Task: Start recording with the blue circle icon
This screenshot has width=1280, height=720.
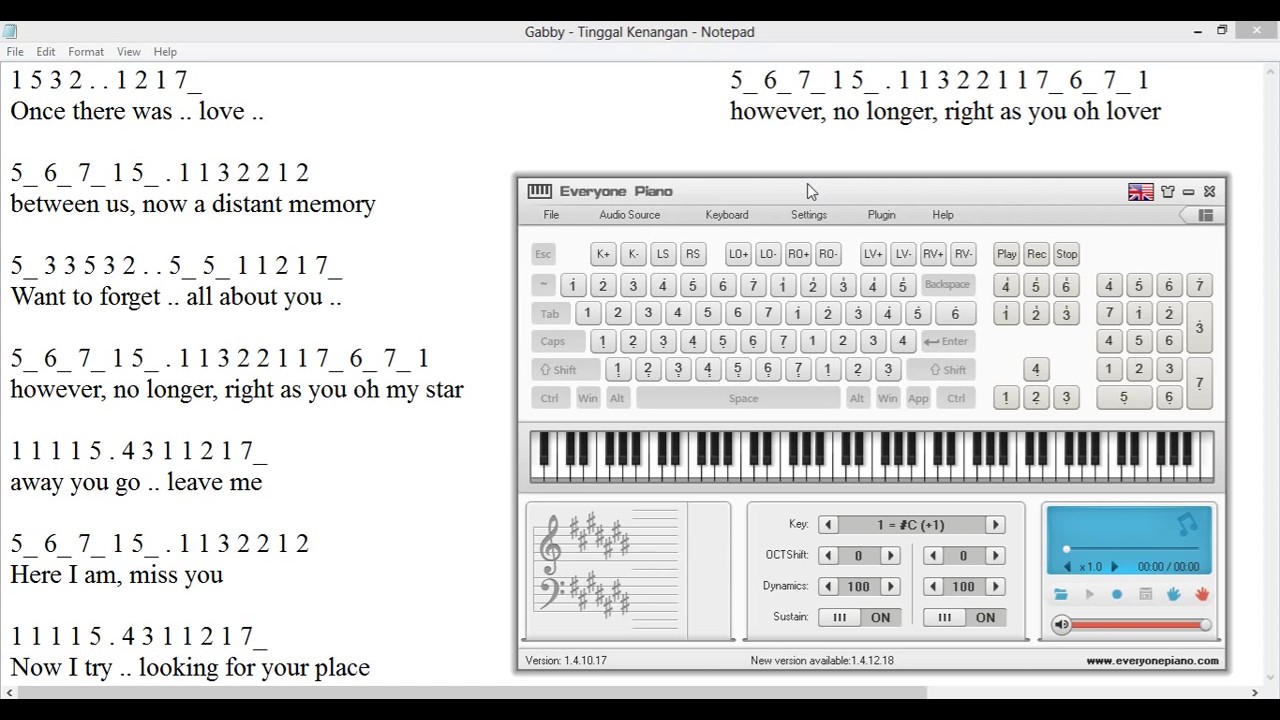Action: coord(1118,595)
